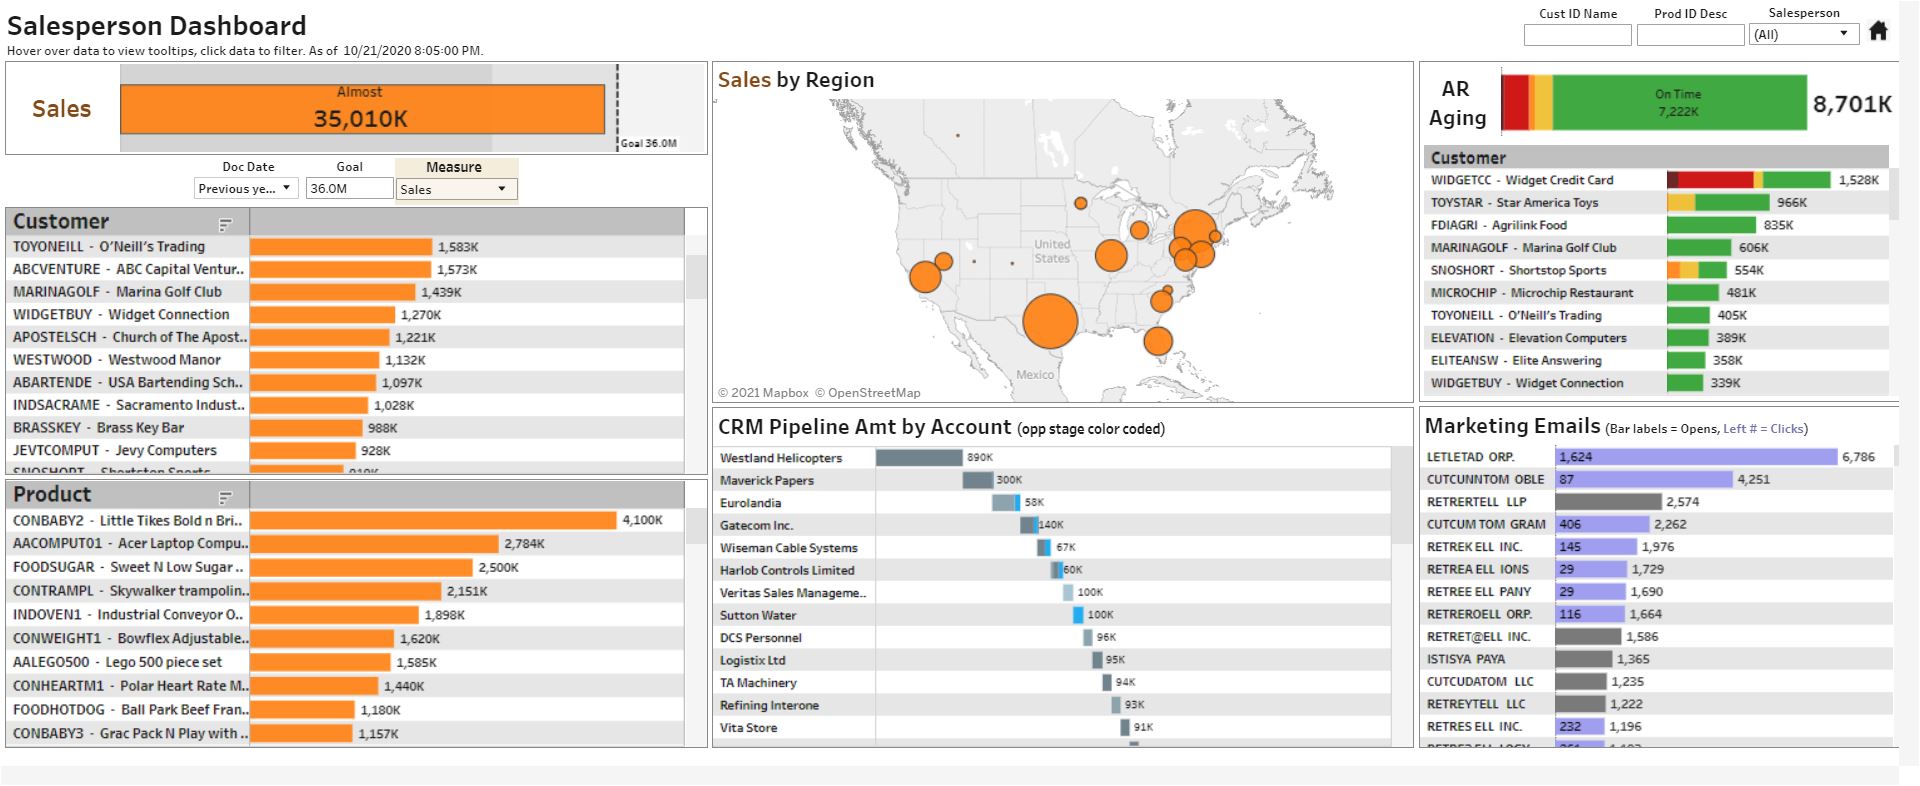Viewport: 1920px width, 786px height.
Task: Select Vita Store pipeline row
Action: tap(1053, 728)
